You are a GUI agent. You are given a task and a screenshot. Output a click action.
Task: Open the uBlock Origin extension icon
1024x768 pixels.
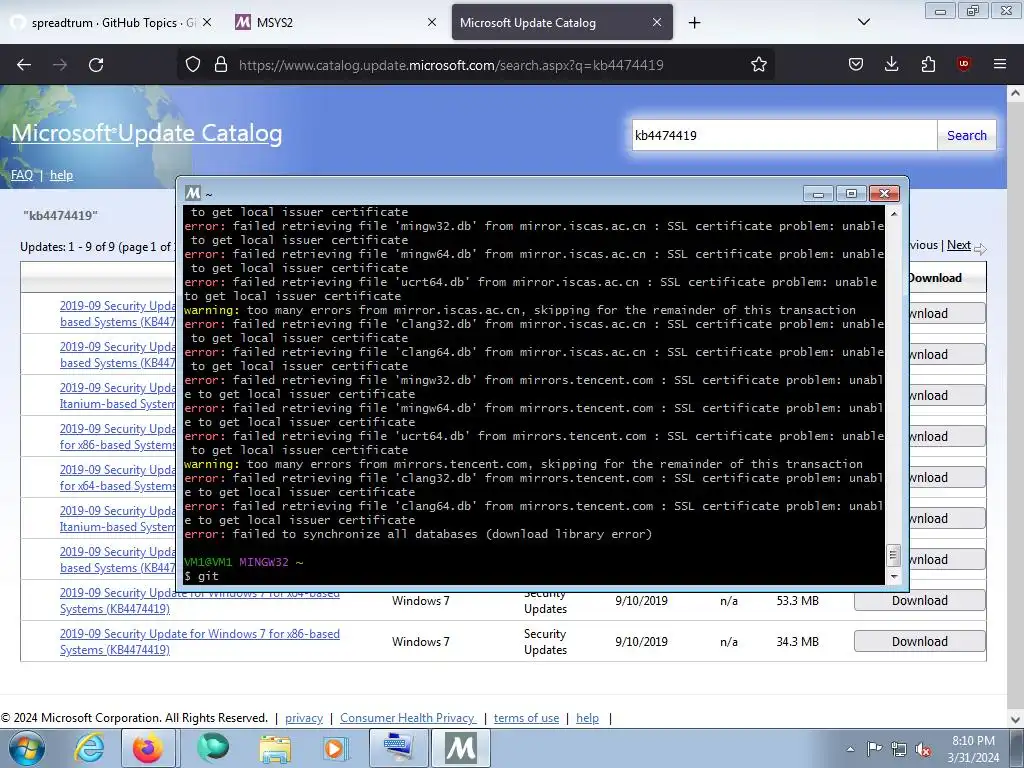point(963,65)
